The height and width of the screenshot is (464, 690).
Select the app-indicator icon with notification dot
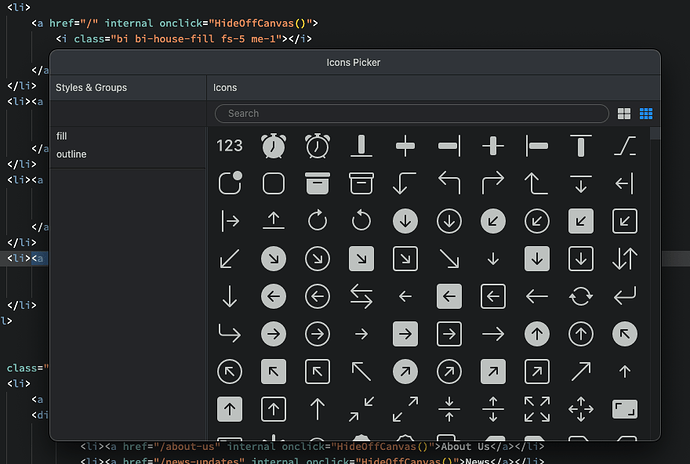coord(230,183)
